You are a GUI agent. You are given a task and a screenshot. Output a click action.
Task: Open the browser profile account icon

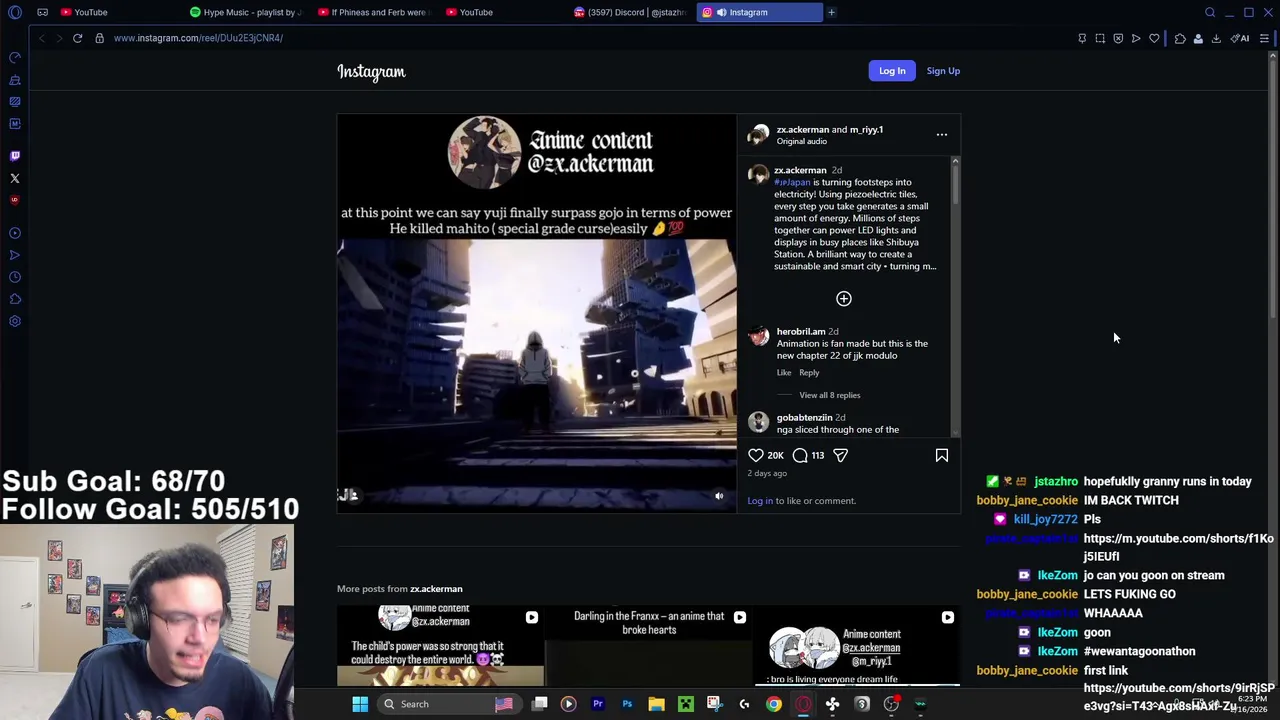click(1198, 38)
